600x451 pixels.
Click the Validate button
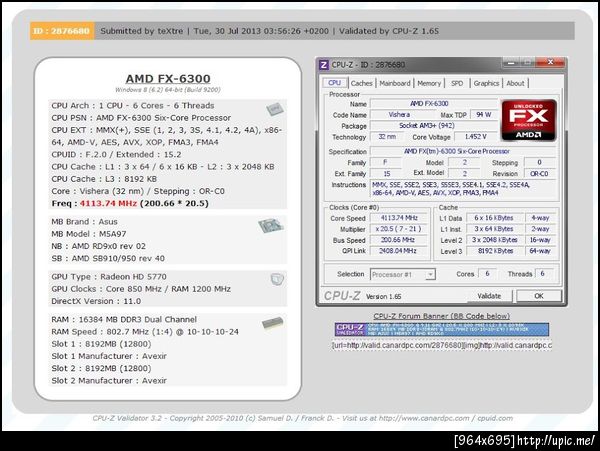coord(489,296)
